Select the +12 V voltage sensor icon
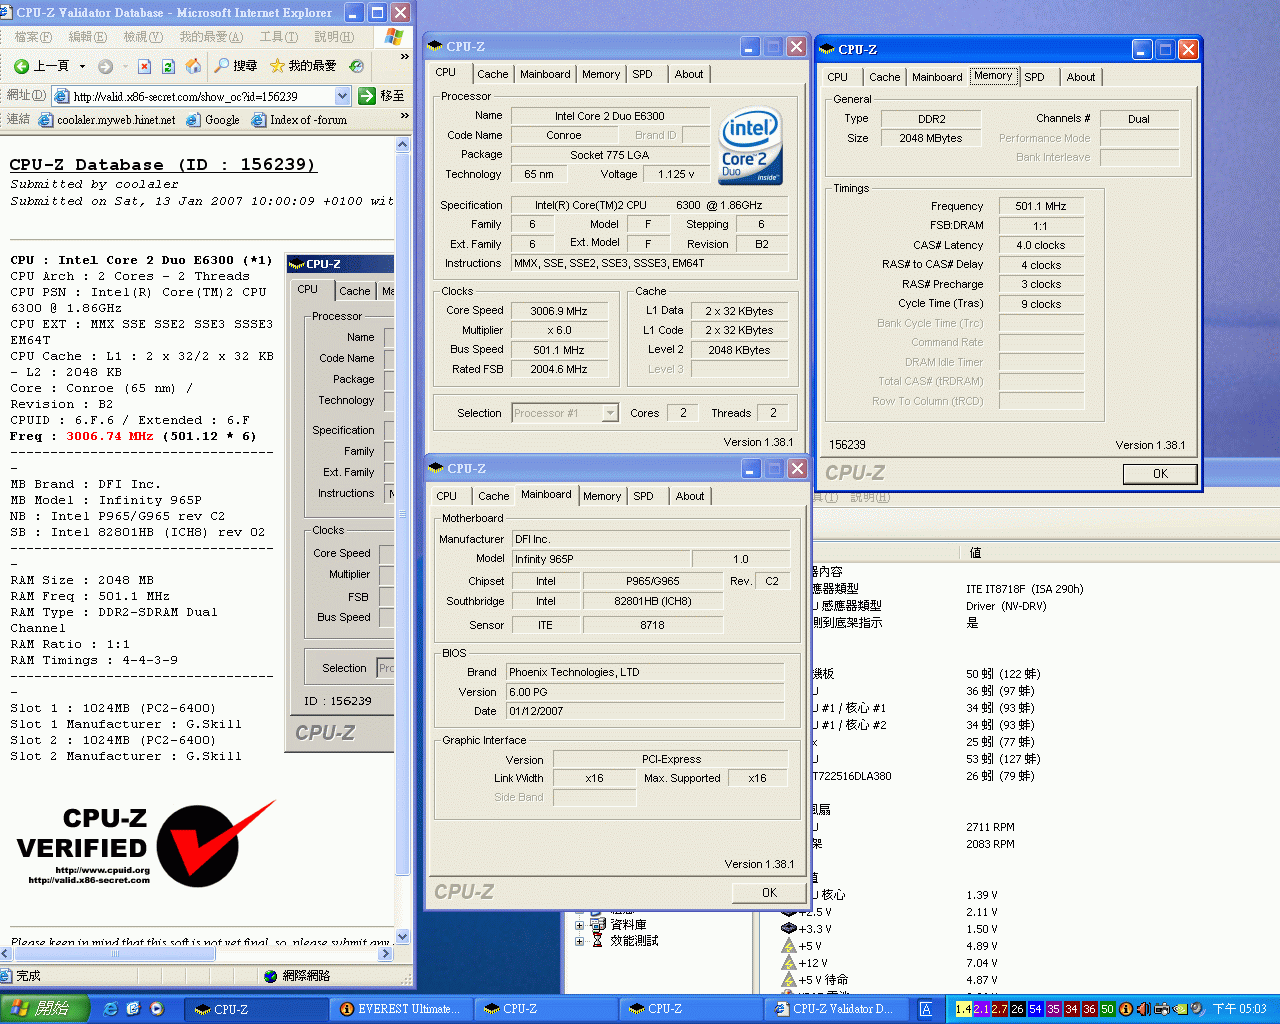The width and height of the screenshot is (1280, 1024). click(788, 963)
